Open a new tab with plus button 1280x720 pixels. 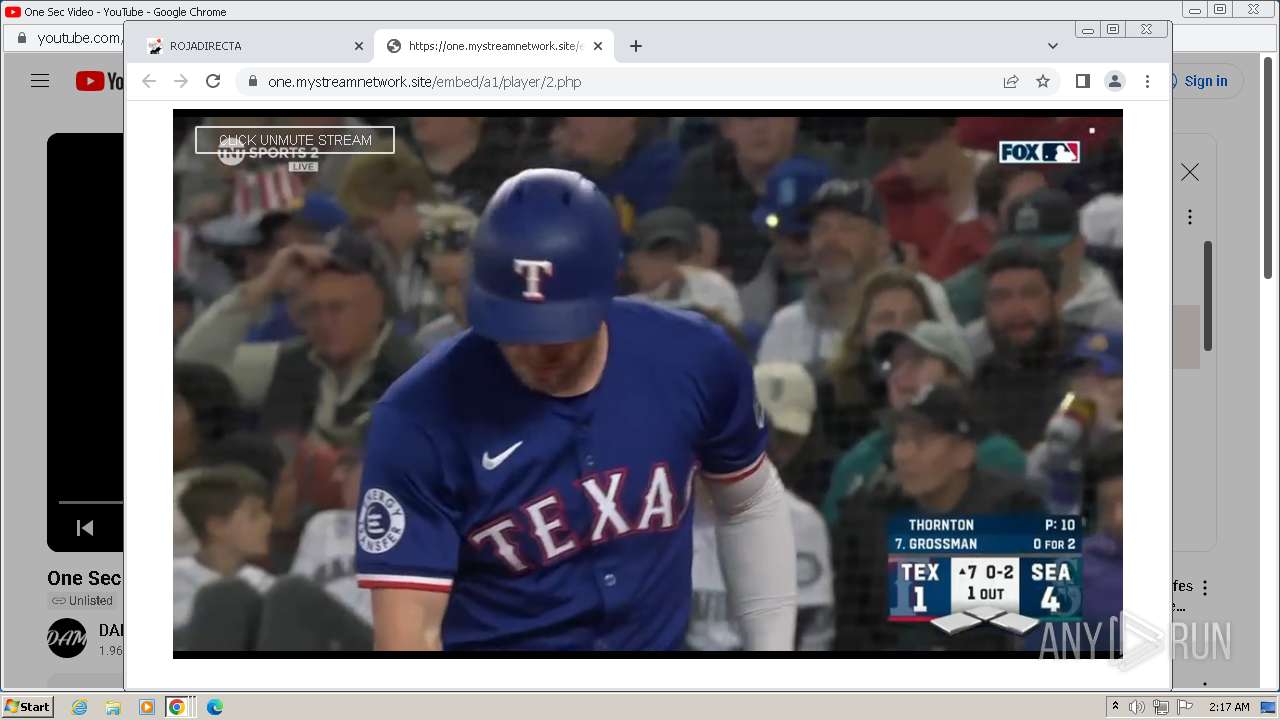pyautogui.click(x=636, y=46)
